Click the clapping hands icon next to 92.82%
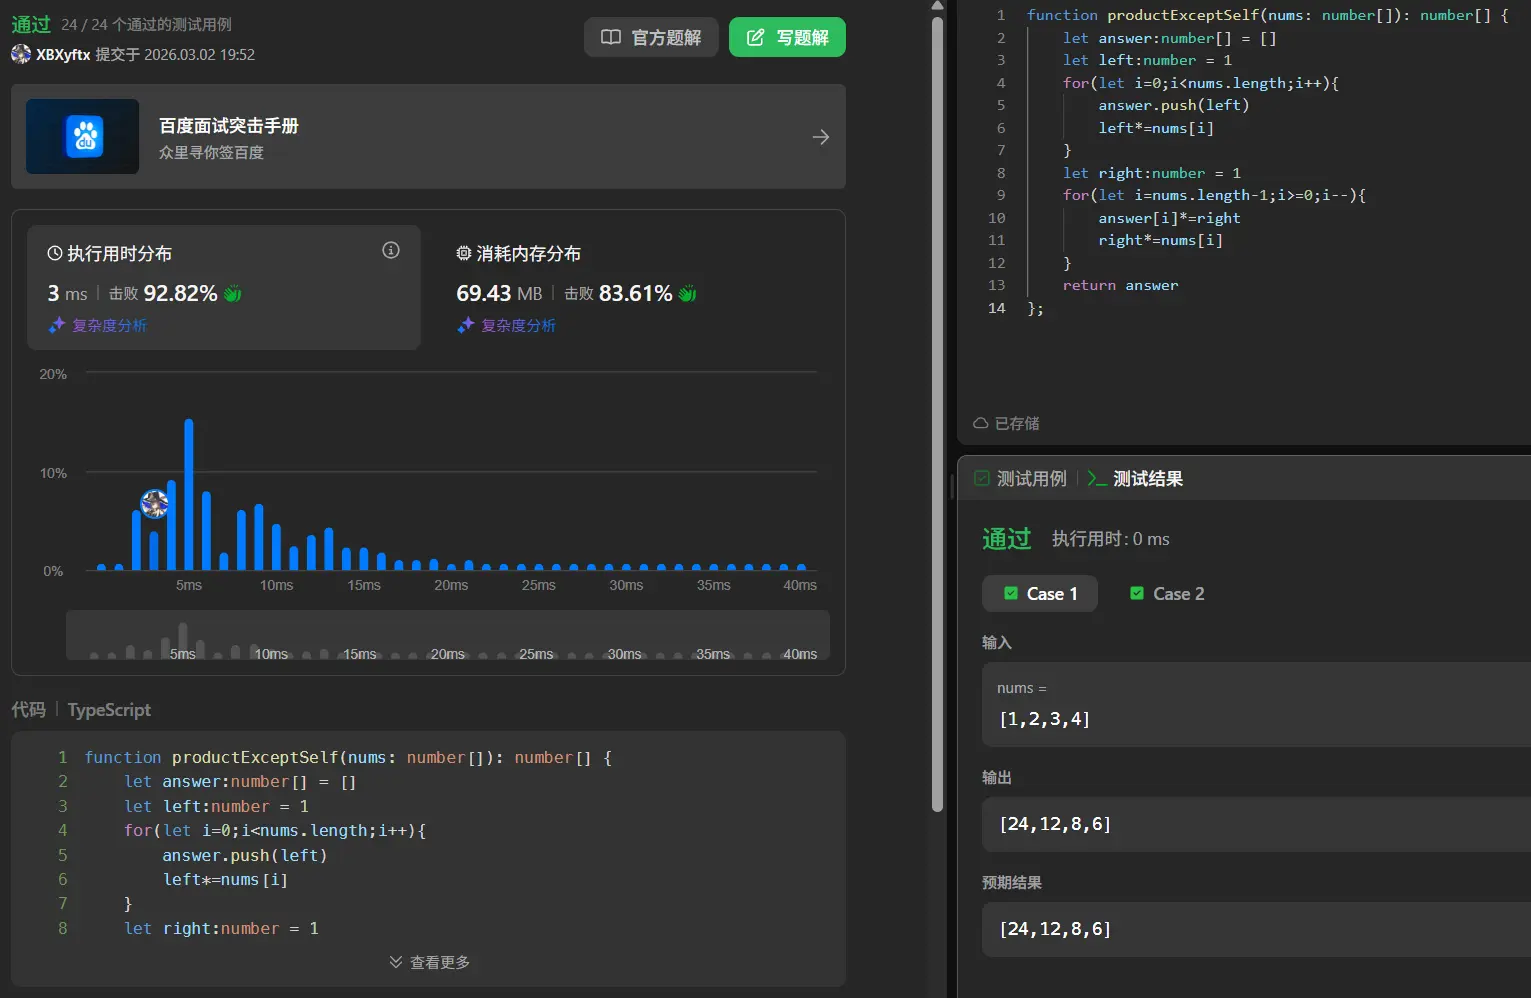The width and height of the screenshot is (1531, 998). coord(233,294)
